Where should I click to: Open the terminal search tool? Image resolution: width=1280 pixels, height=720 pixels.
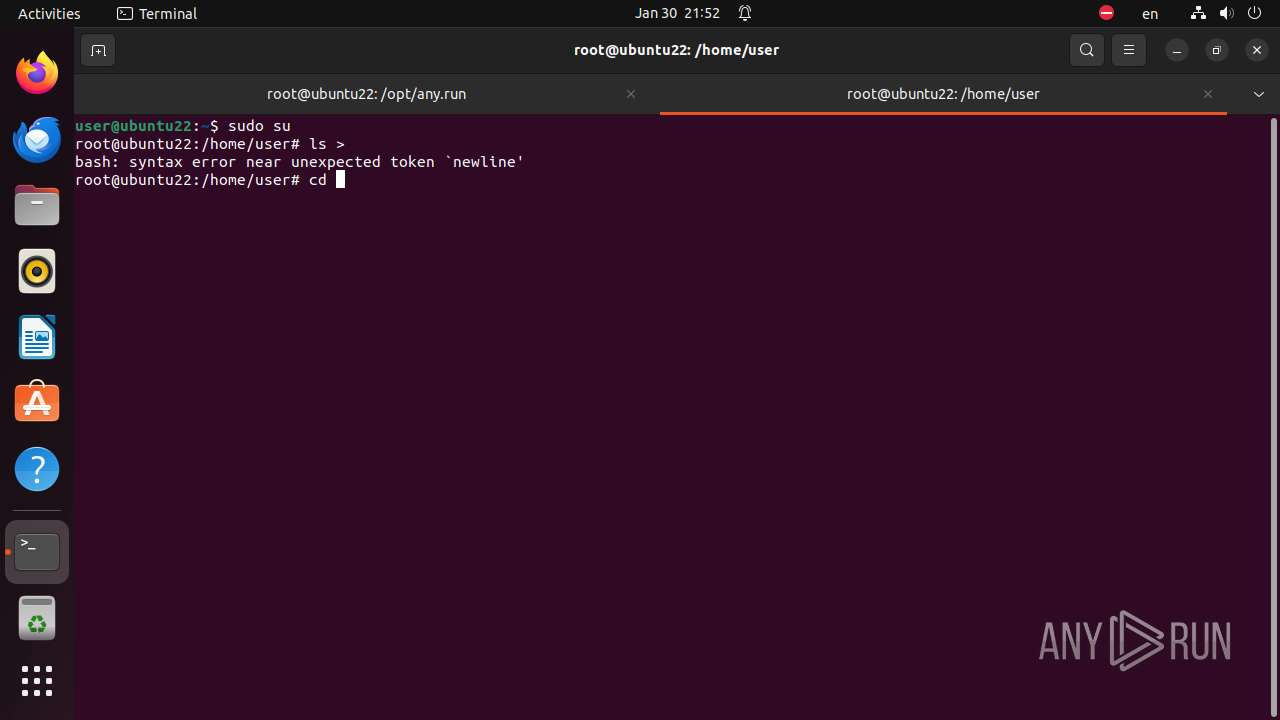[1087, 50]
